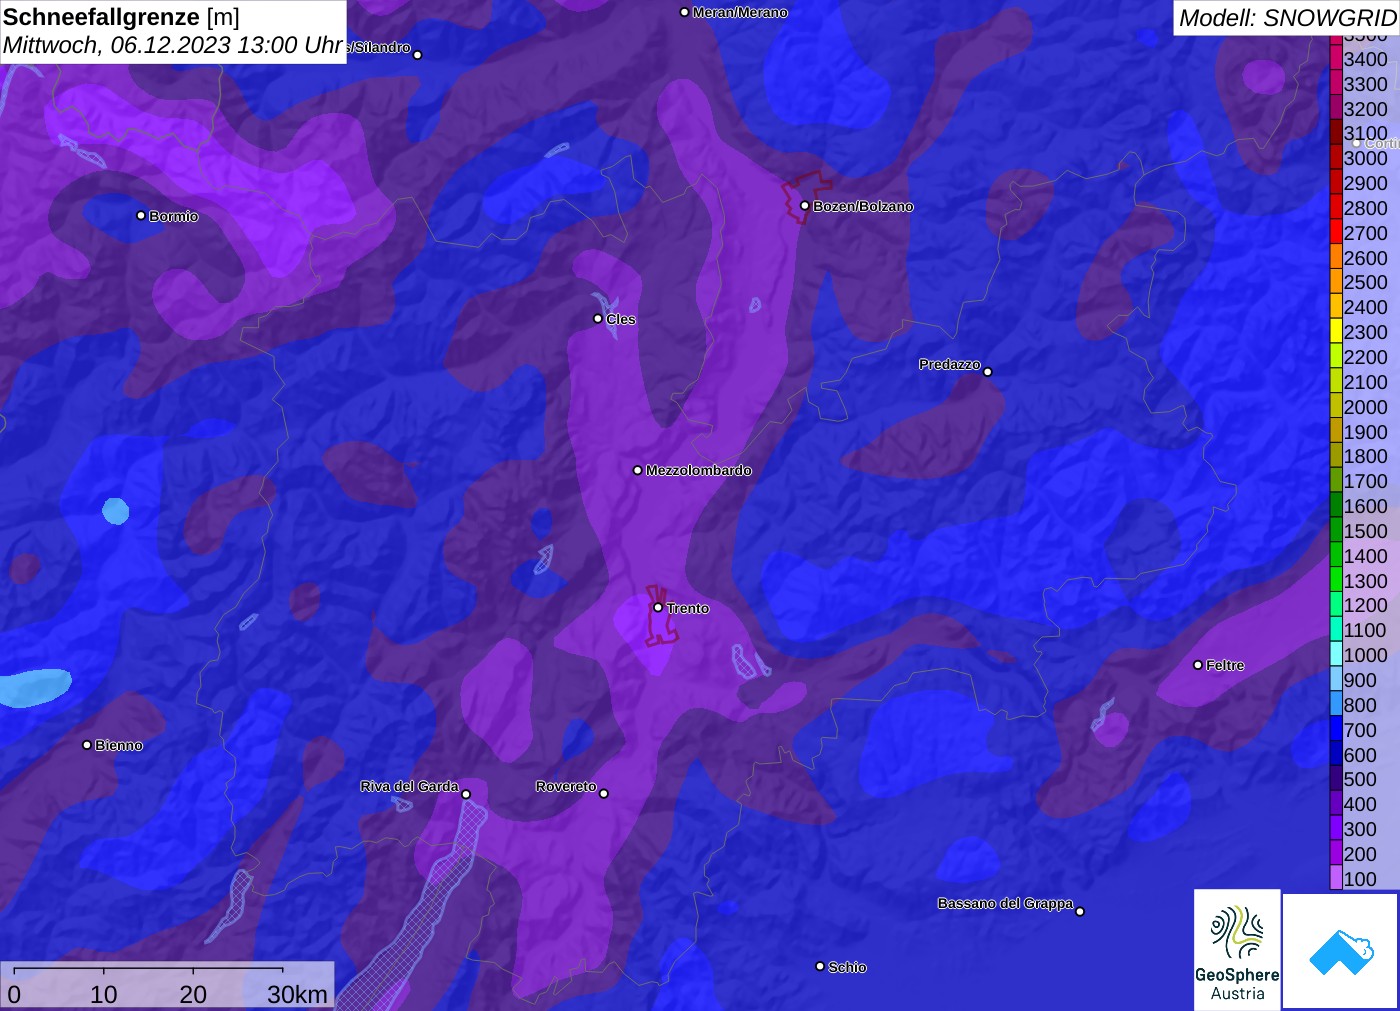Click the Meran/Merano map label
Viewport: 1400px width, 1011px height.
pos(740,12)
